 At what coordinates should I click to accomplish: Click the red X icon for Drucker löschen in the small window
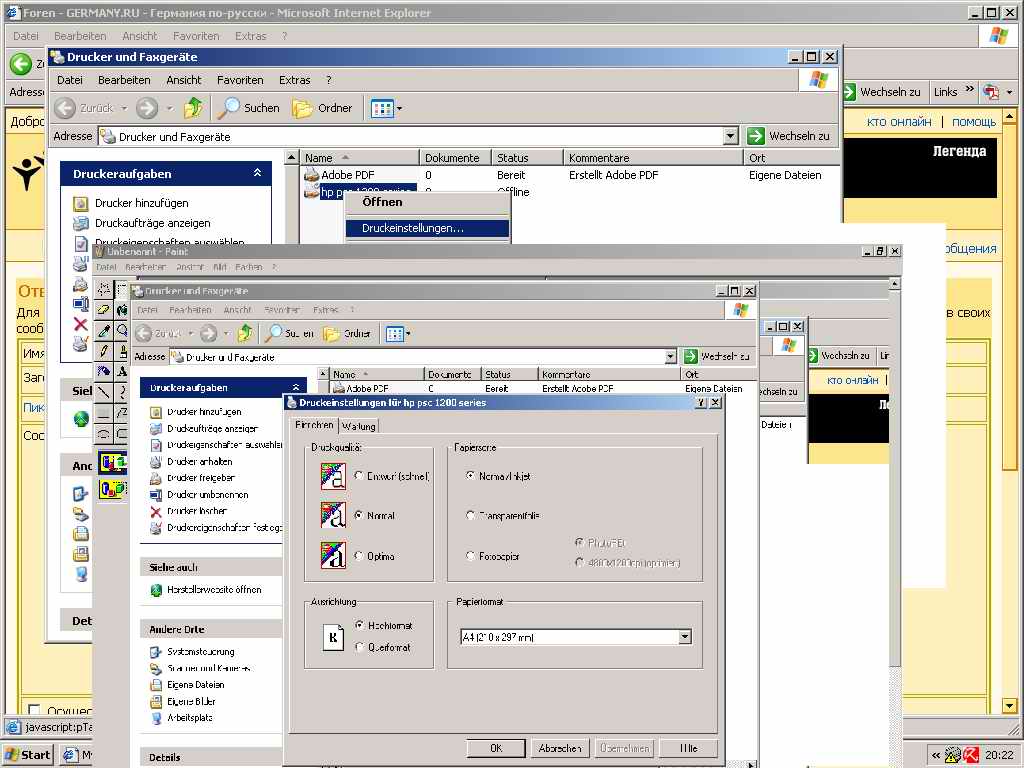click(155, 511)
